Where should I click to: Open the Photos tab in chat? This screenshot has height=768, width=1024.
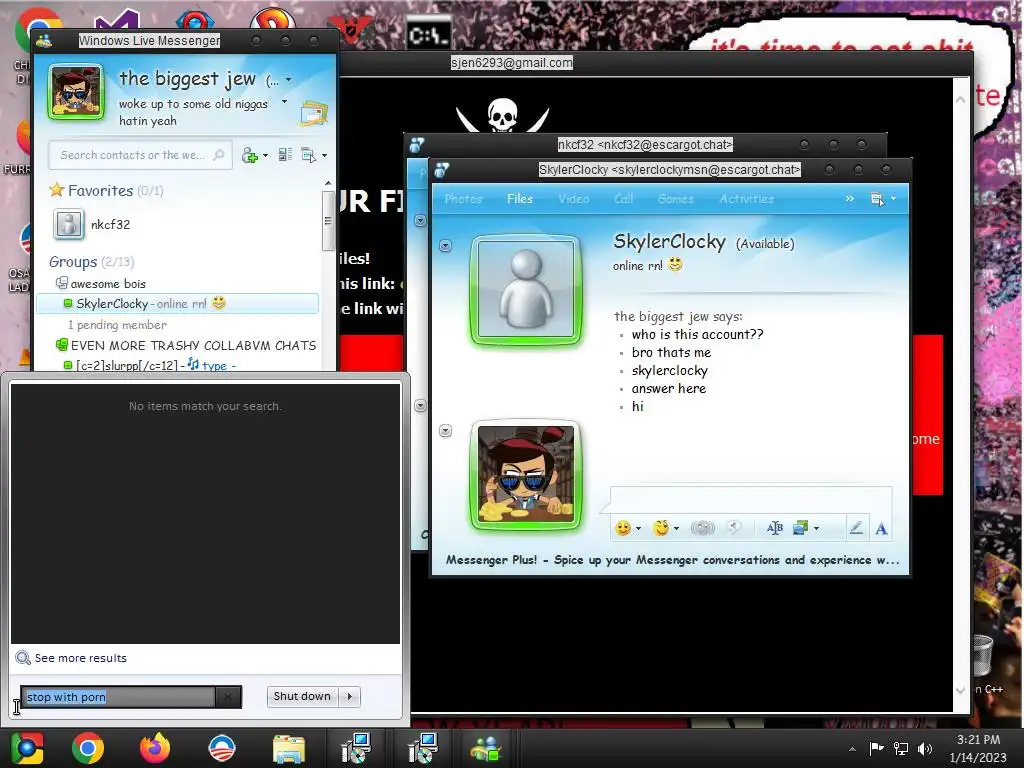click(x=463, y=199)
